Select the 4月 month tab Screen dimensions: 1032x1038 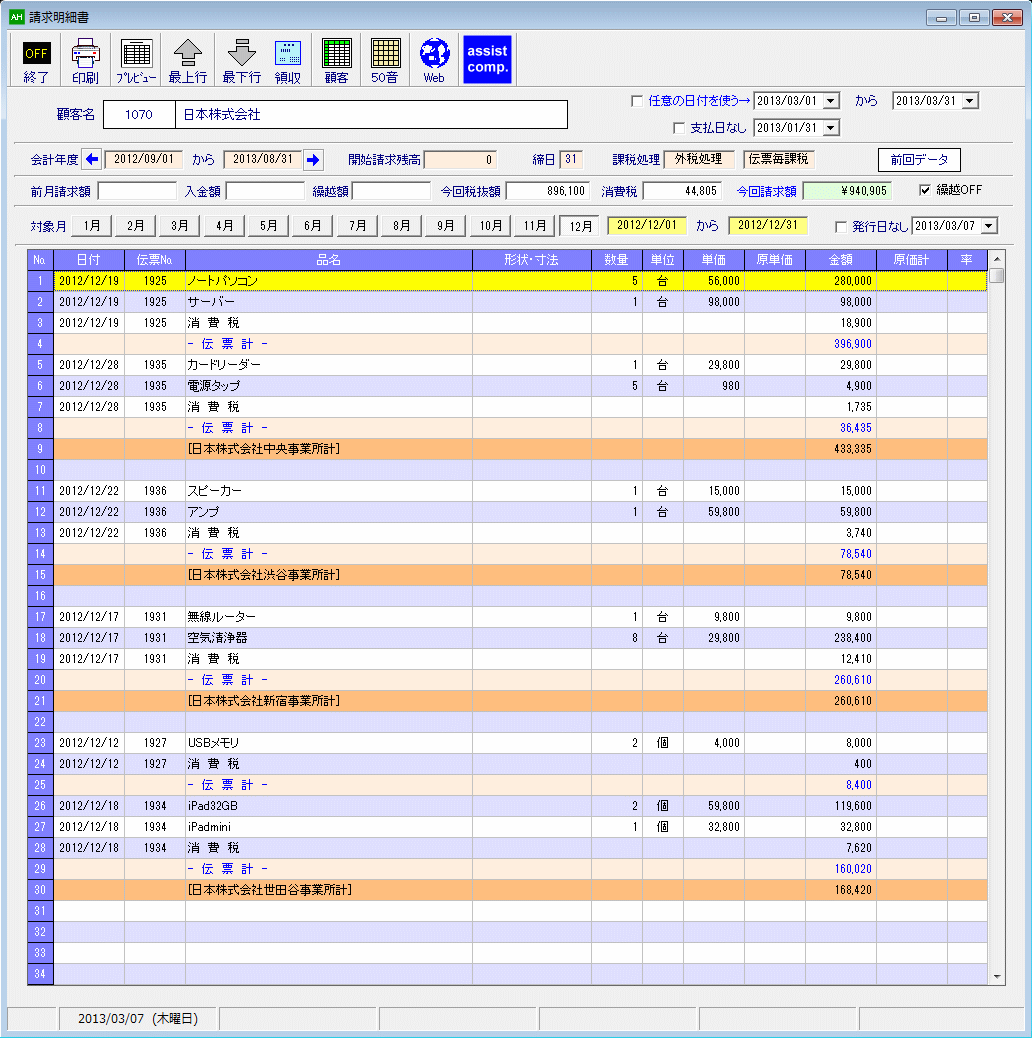click(224, 226)
